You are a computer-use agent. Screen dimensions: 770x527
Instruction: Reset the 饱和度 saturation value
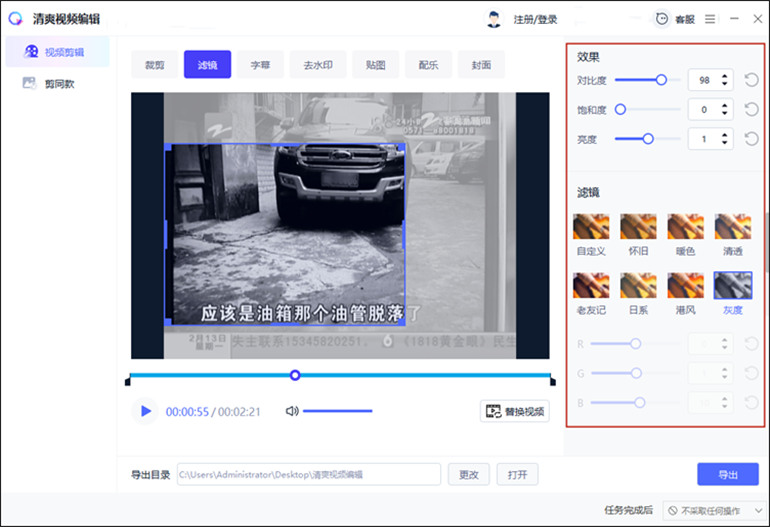751,109
